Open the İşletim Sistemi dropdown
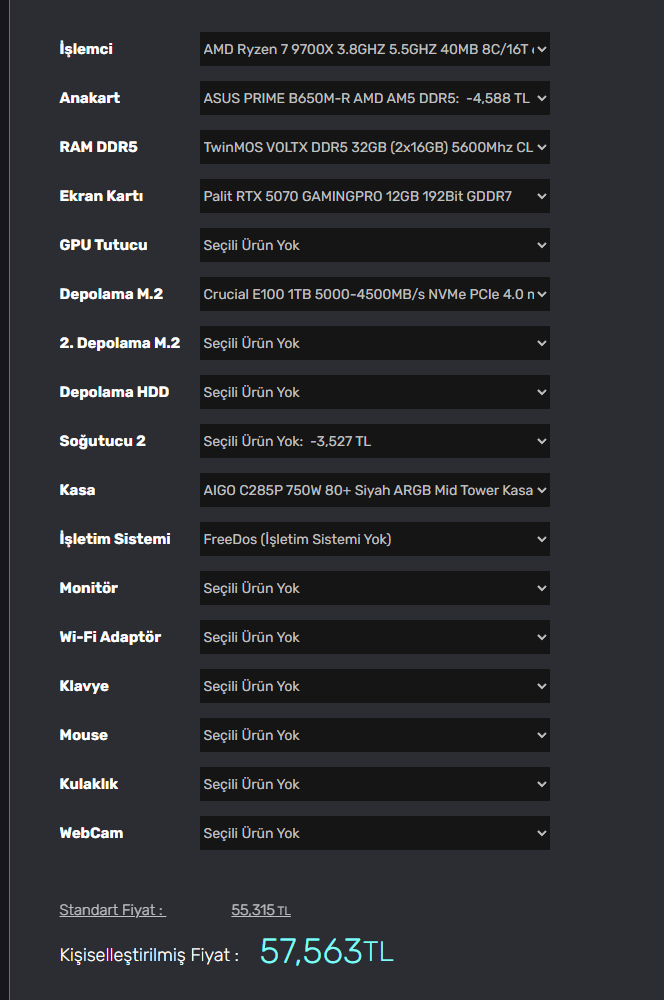Screen dimensions: 664x1000 [x=374, y=539]
